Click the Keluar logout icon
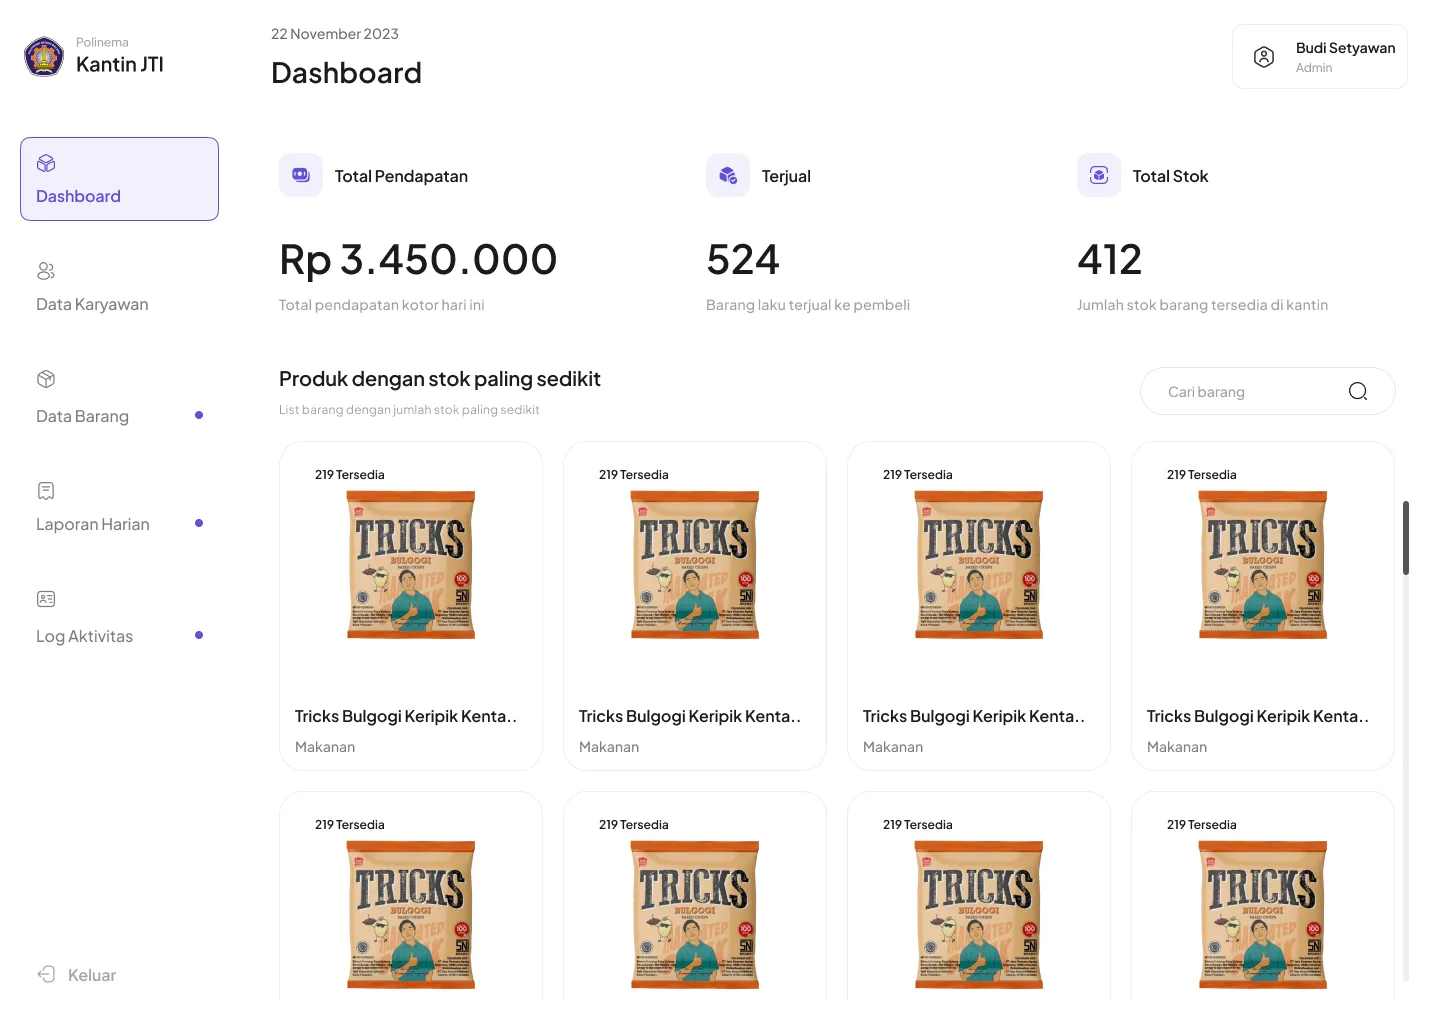The height and width of the screenshot is (1024, 1440). (x=46, y=974)
